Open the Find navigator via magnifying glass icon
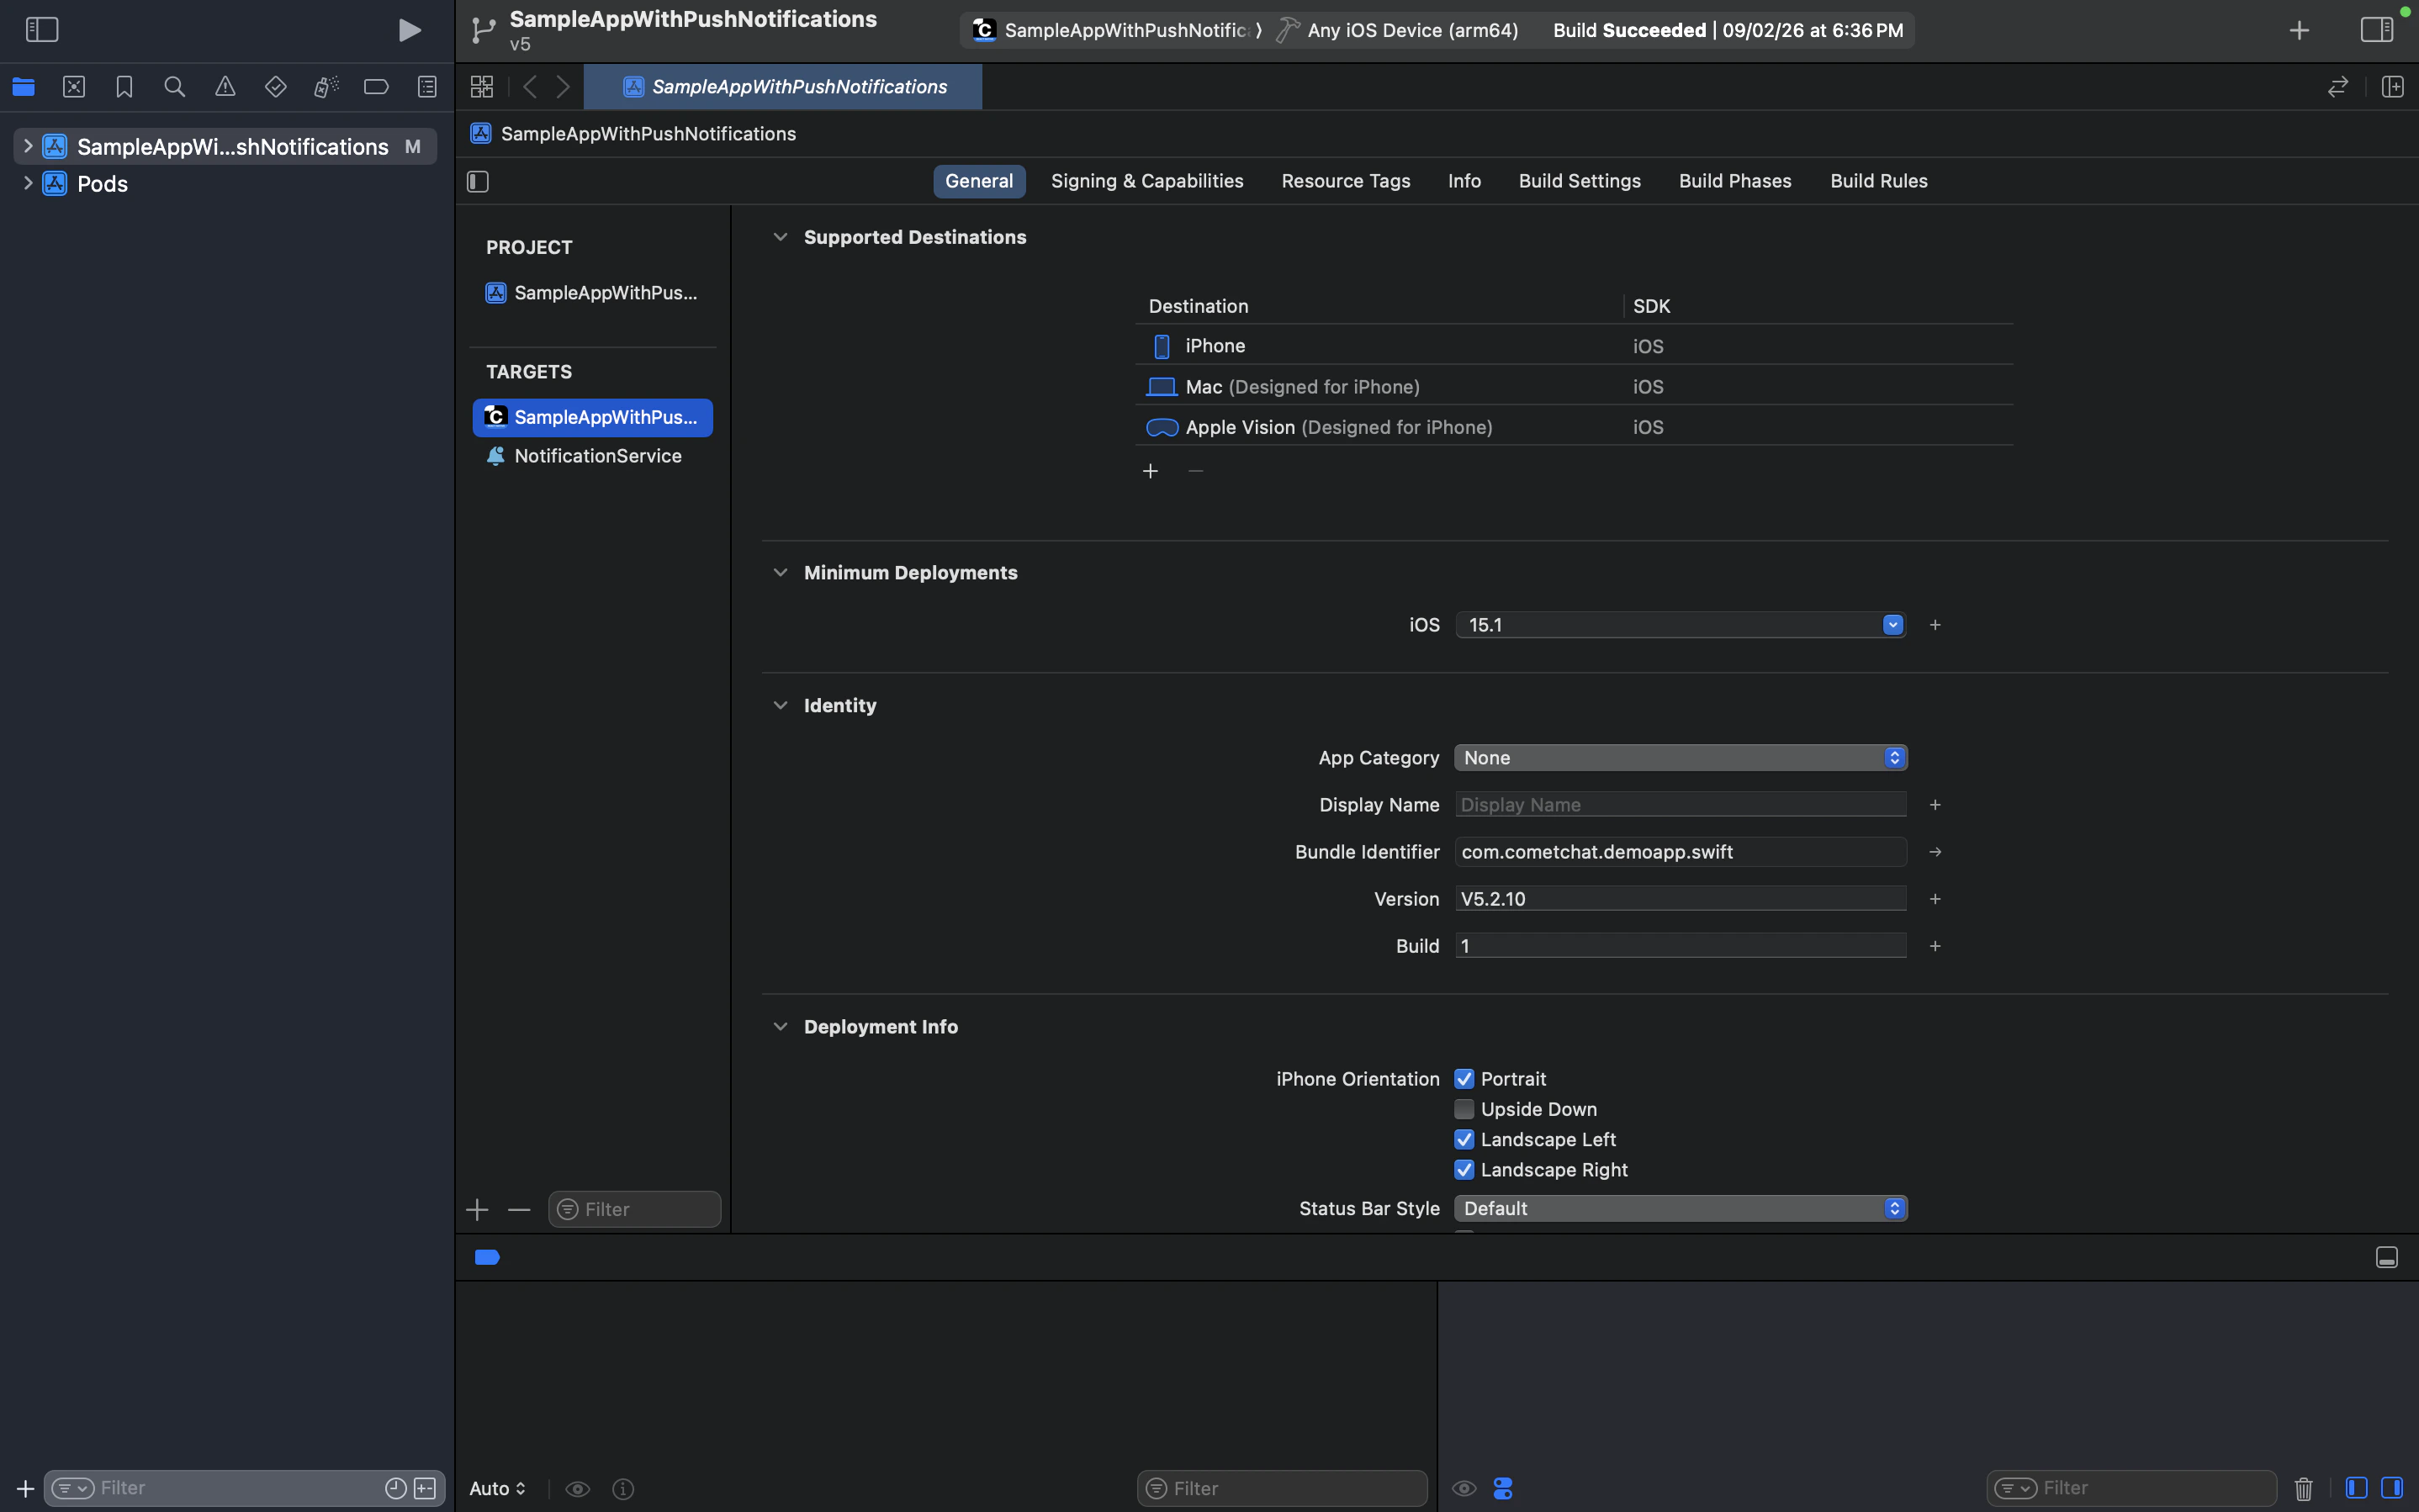 tap(174, 86)
